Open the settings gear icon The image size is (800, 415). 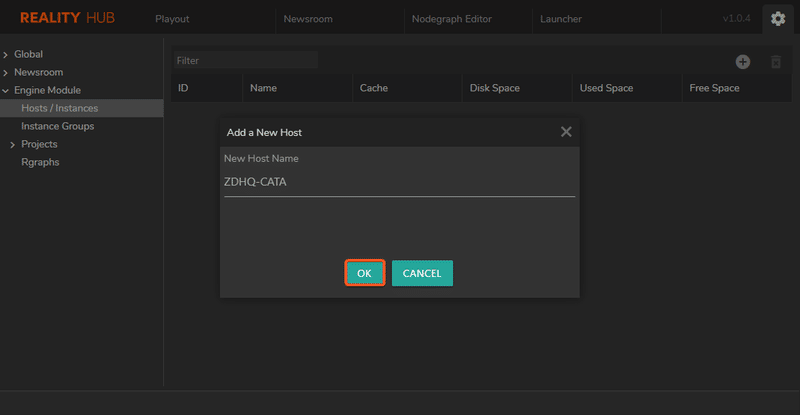point(778,19)
